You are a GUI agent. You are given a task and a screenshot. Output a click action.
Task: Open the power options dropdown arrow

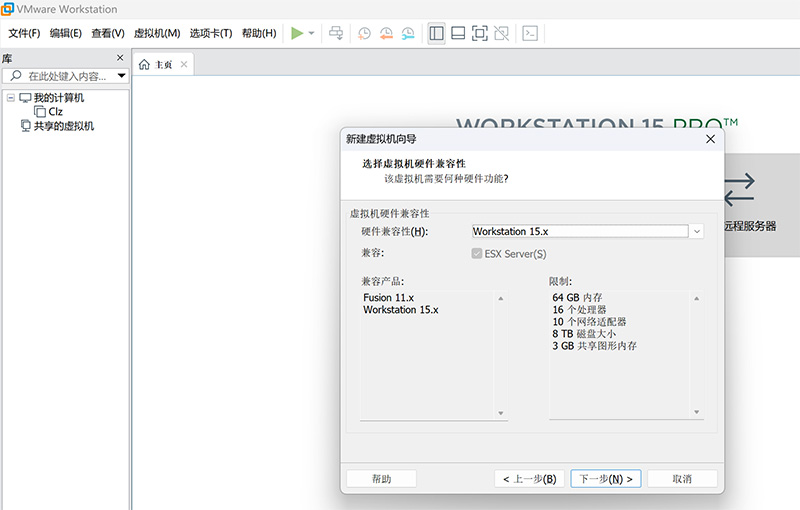311,34
